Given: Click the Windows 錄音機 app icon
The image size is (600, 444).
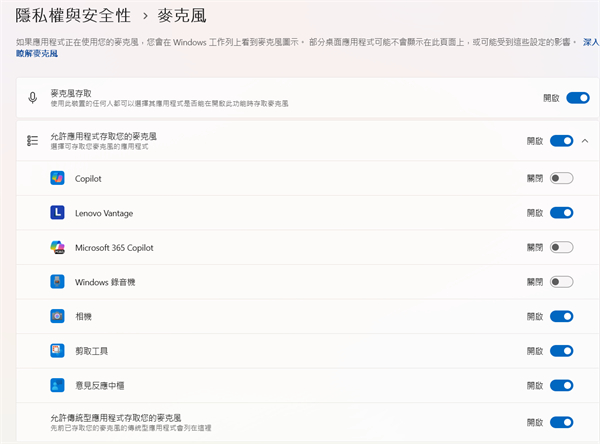Looking at the screenshot, I should (57, 282).
